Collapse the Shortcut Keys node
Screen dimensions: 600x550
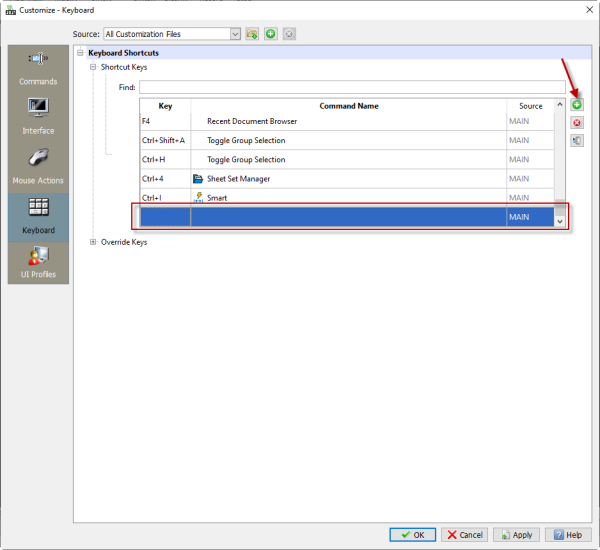[x=94, y=67]
